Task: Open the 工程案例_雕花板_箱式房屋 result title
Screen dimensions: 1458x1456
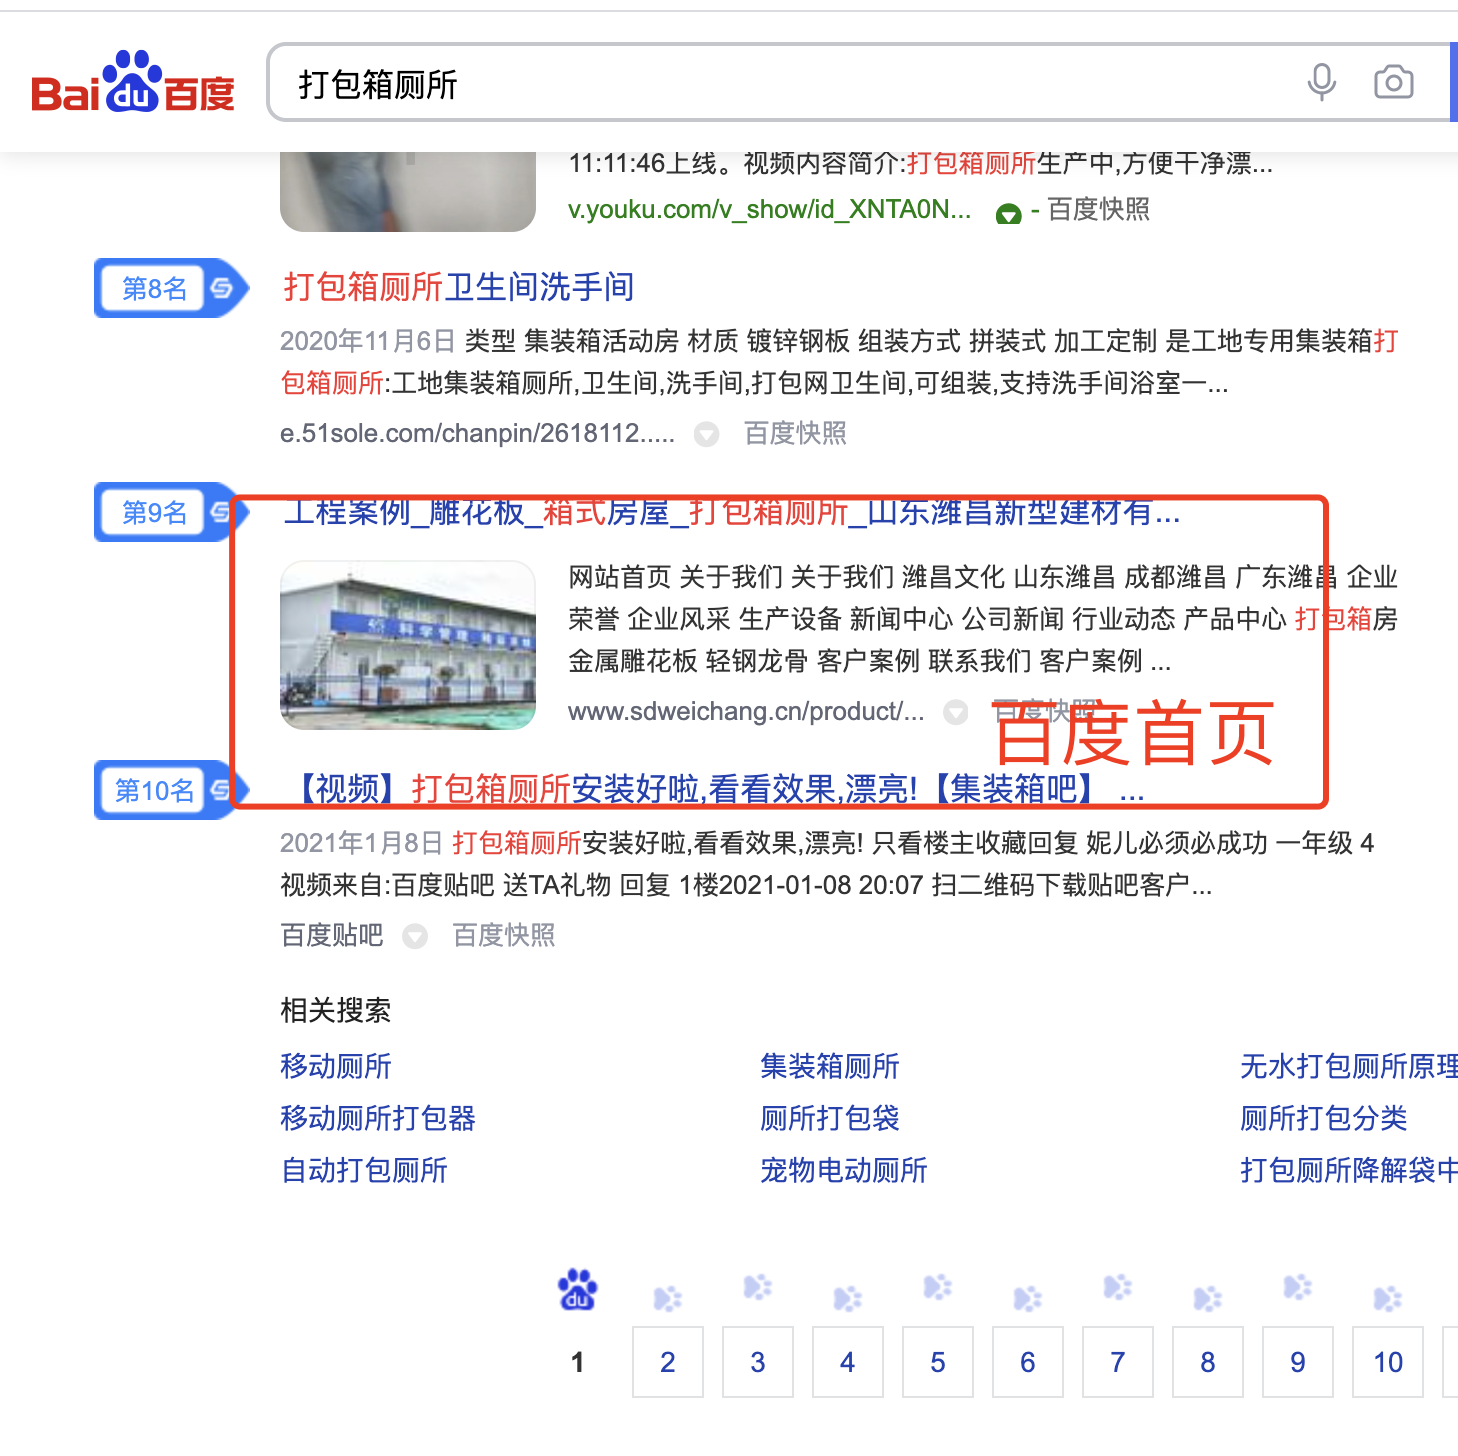Action: 731,512
